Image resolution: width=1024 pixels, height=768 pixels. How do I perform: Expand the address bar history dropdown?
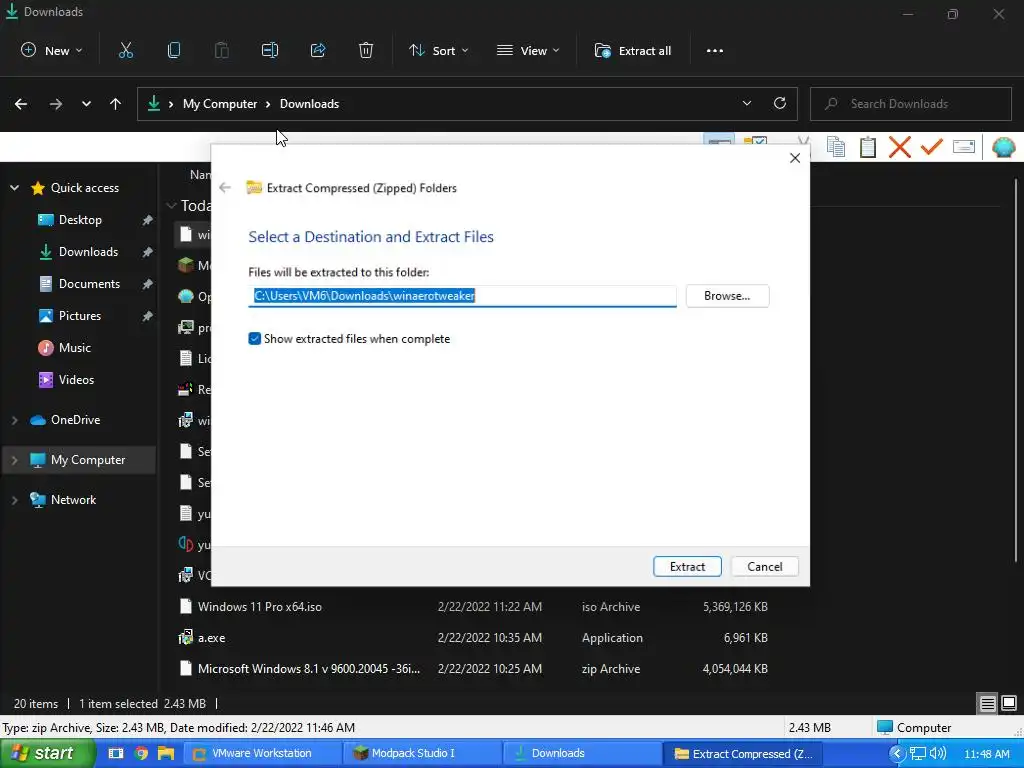(746, 103)
